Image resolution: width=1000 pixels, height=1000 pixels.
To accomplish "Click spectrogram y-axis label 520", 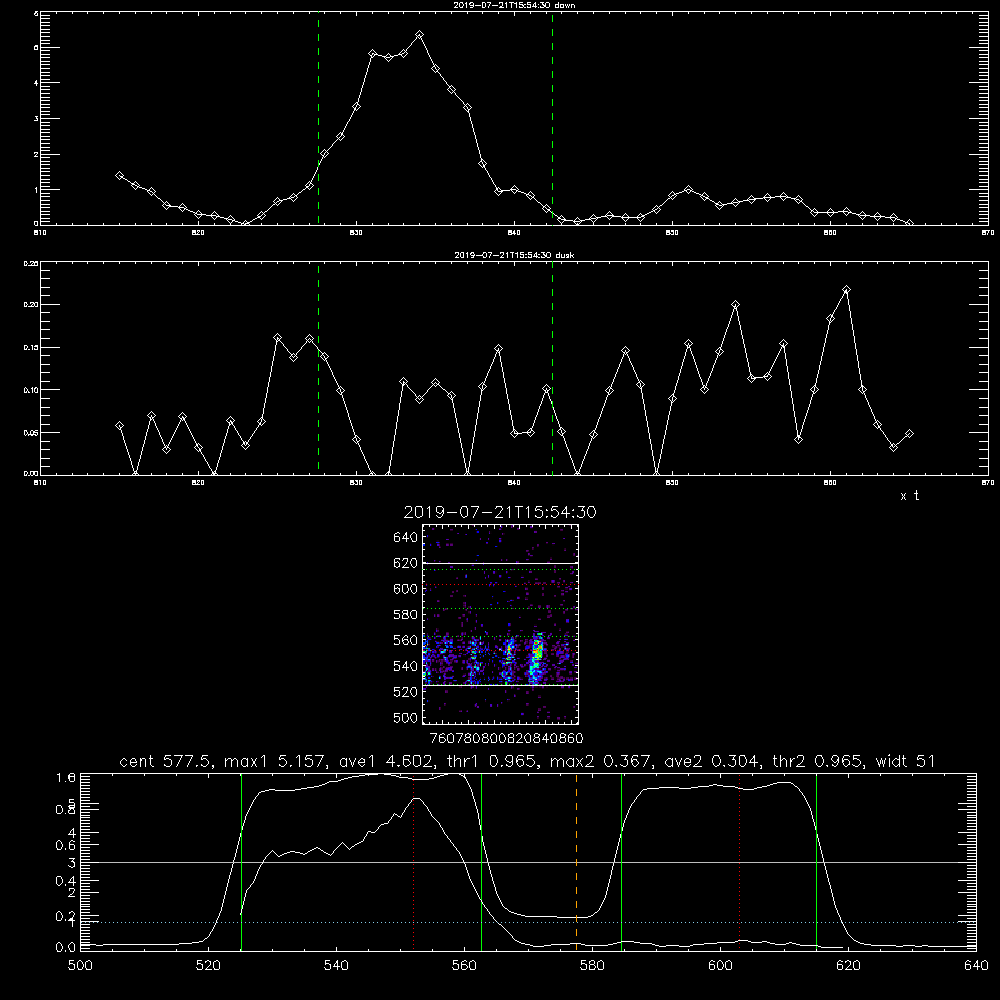I will [x=405, y=692].
